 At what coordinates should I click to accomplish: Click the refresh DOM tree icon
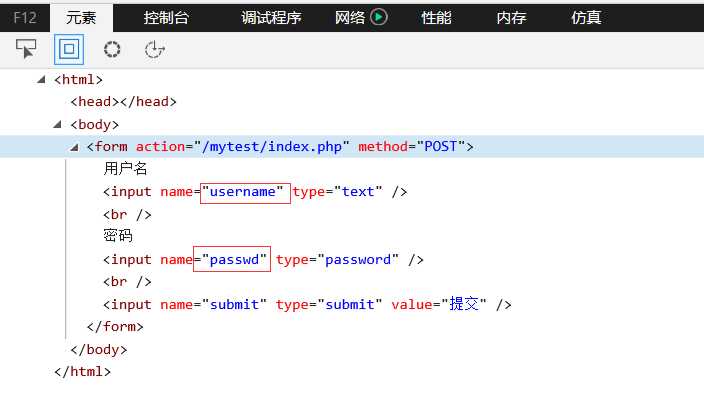[154, 49]
